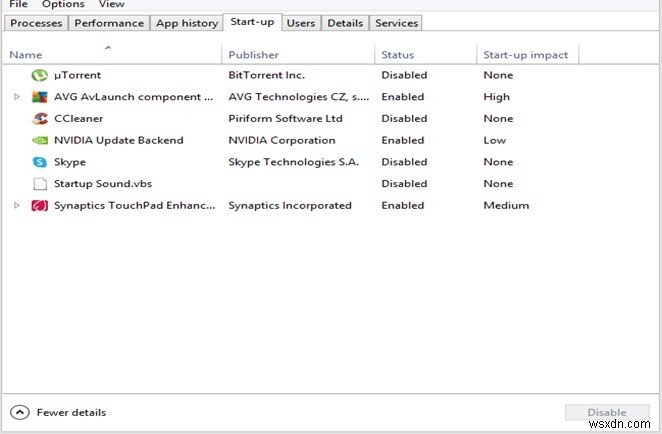Click the None impact value for Skype

(x=498, y=162)
